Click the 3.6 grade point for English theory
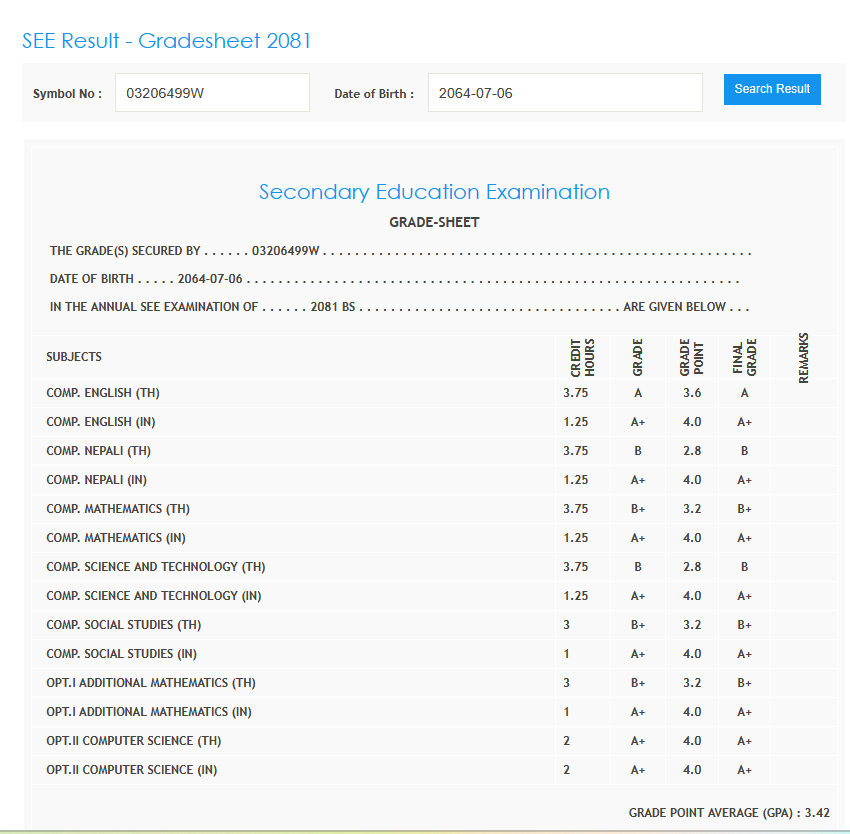The image size is (850, 834). click(692, 393)
